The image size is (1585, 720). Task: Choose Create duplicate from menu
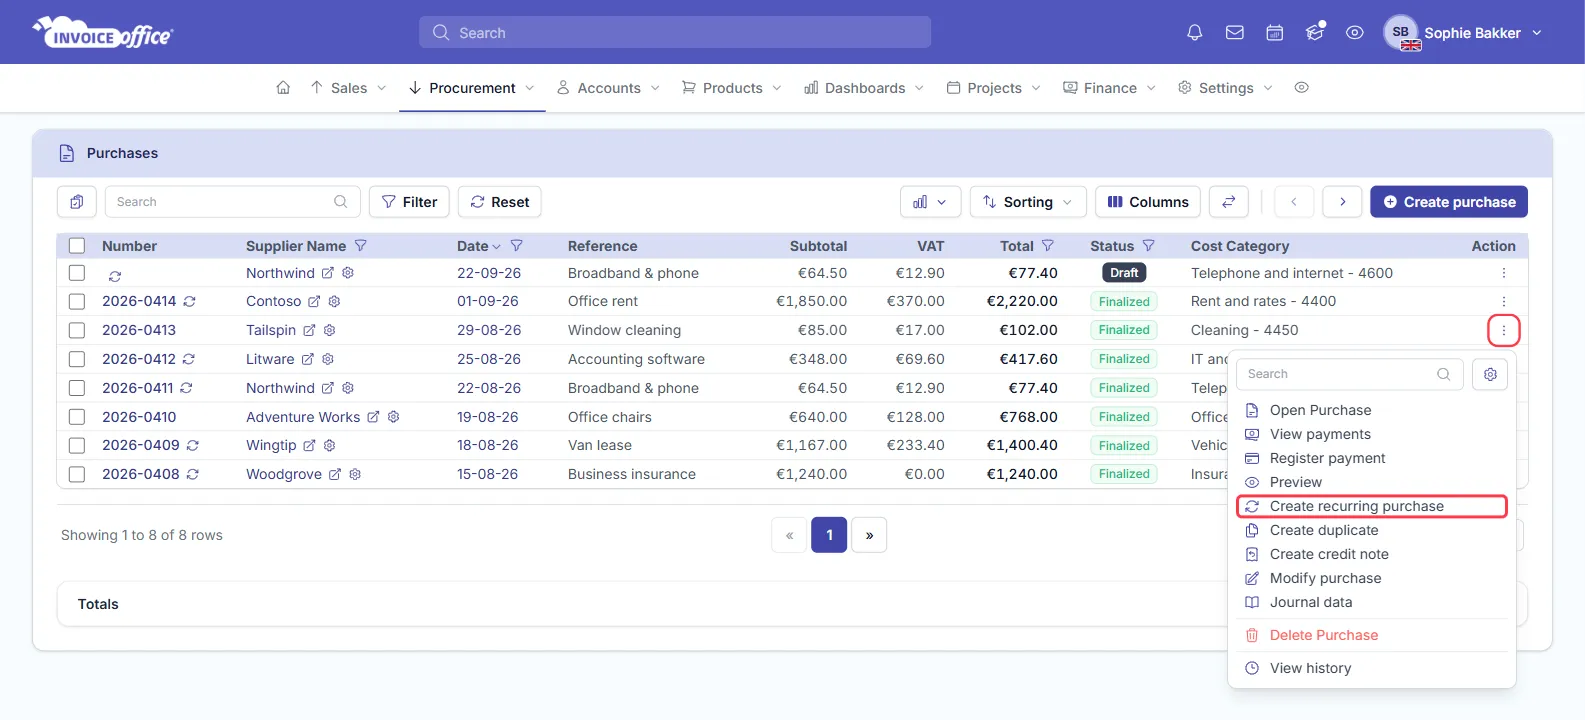pos(1324,530)
